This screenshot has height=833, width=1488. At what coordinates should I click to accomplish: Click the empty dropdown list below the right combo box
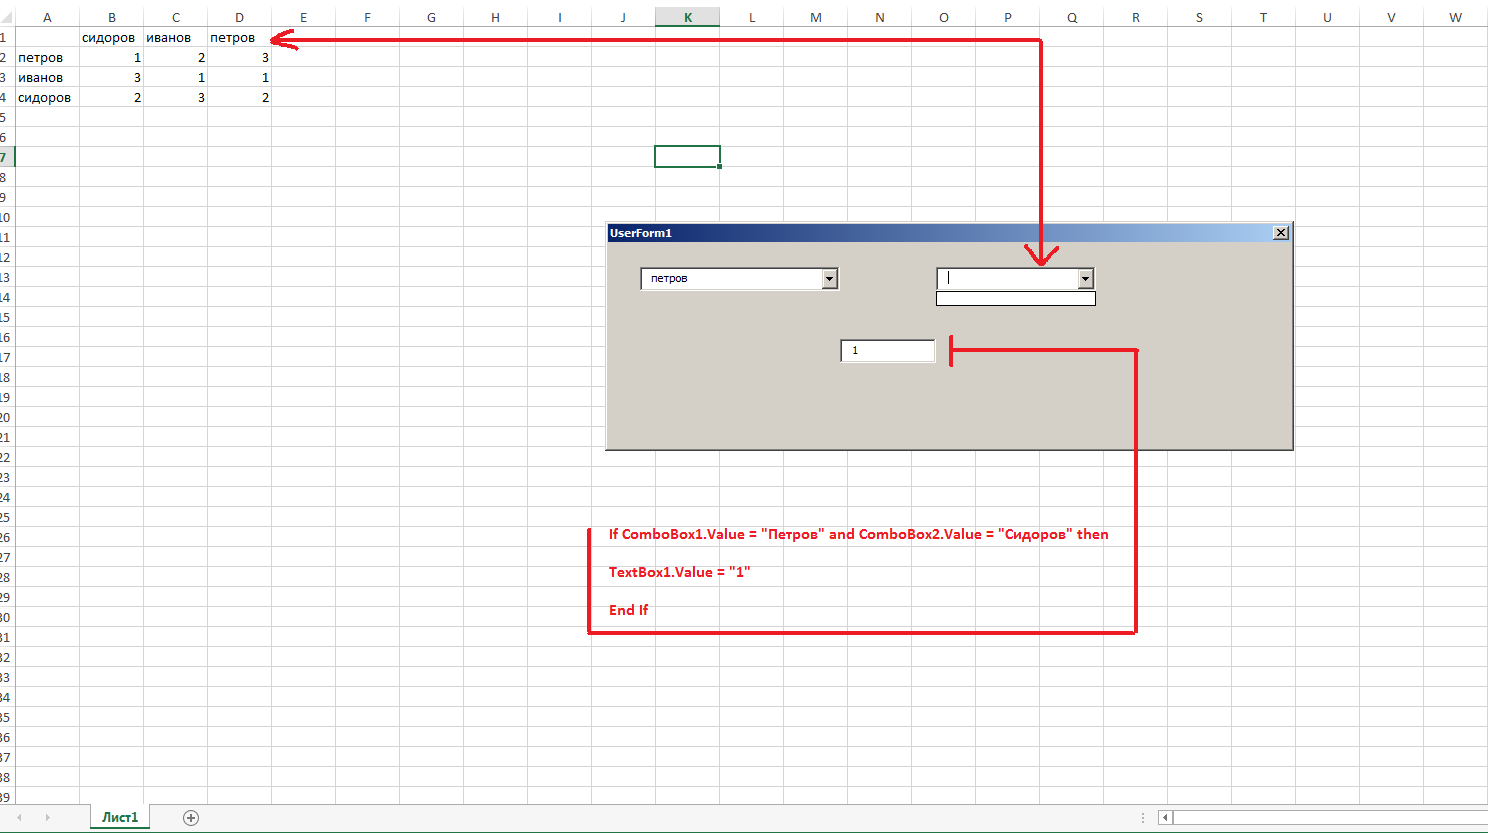(x=1015, y=298)
